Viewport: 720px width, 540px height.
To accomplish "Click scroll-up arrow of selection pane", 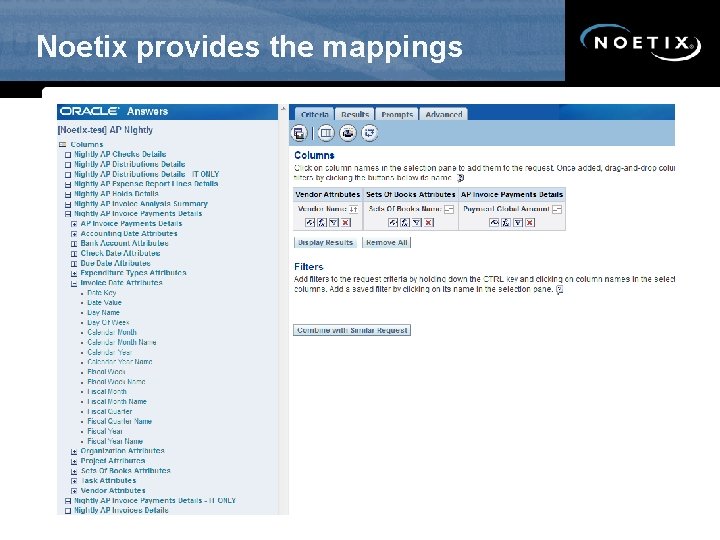I will [x=283, y=108].
